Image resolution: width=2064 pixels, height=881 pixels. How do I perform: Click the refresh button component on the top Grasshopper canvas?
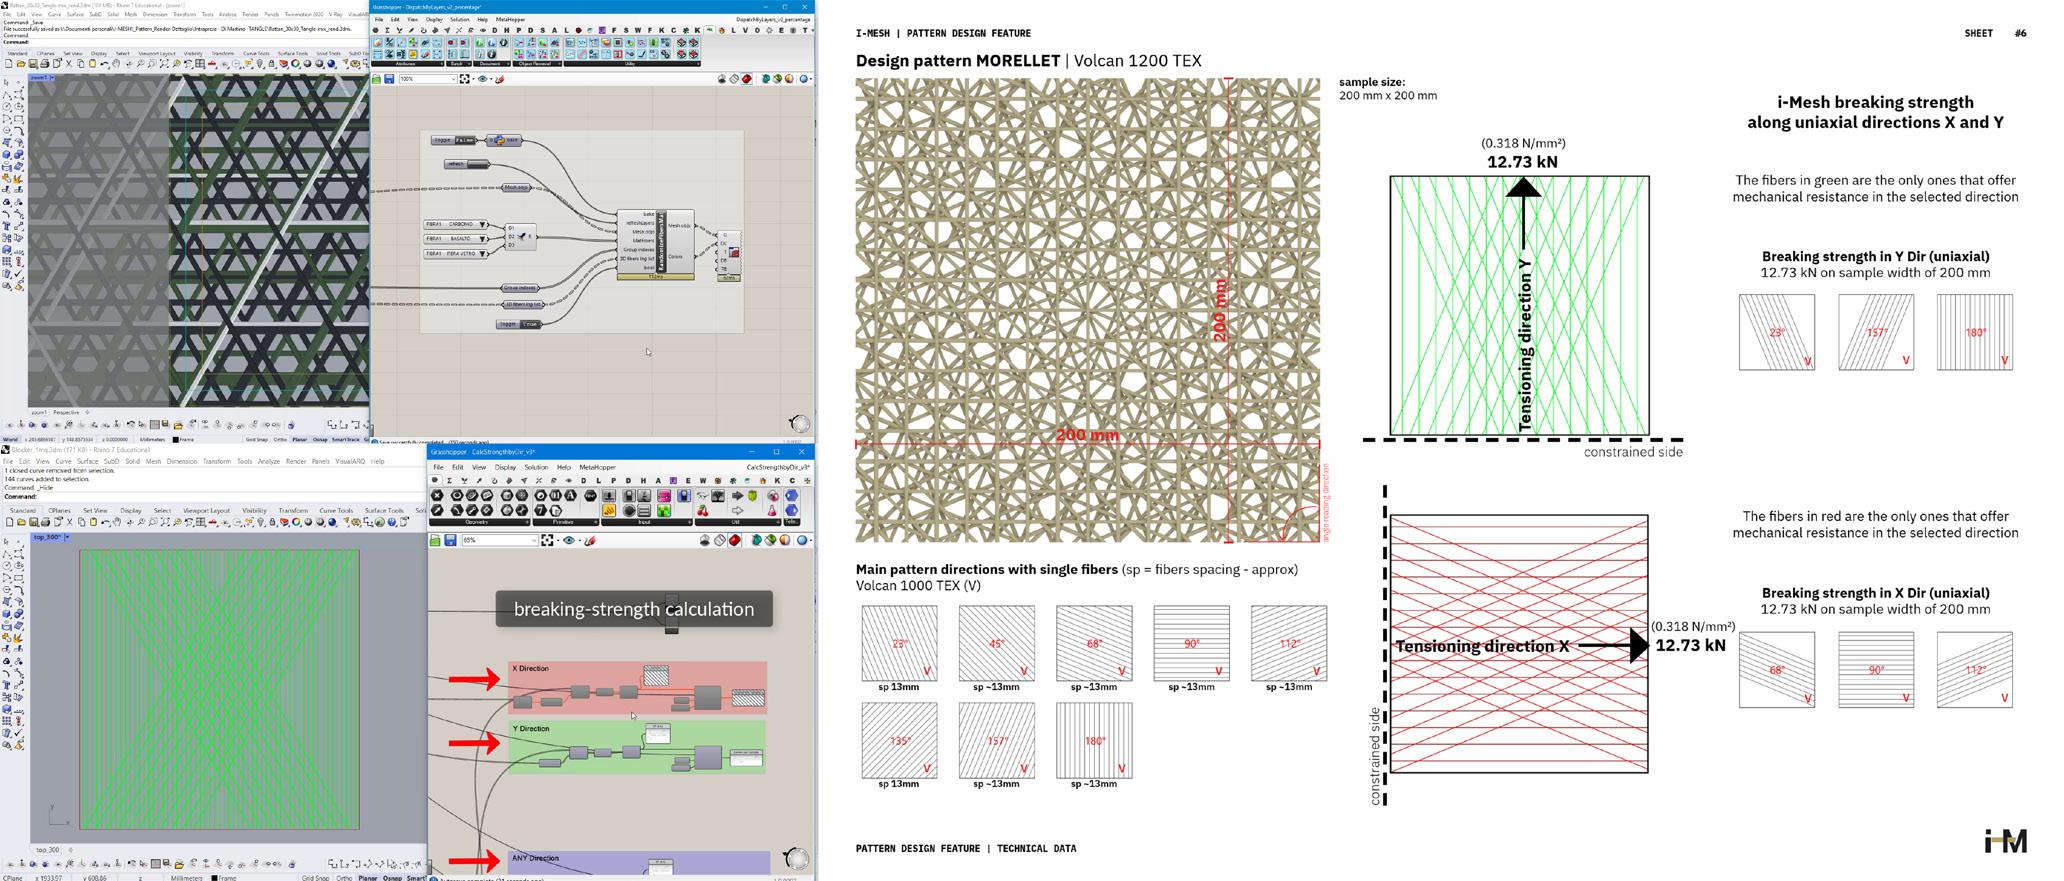(466, 164)
